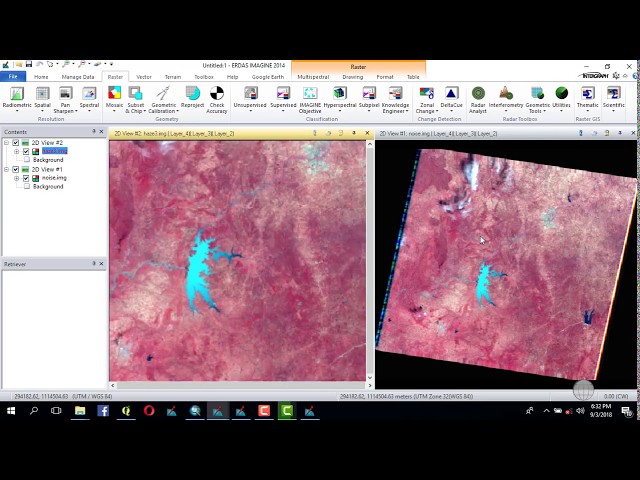Expand the haze3.img layer node
Image resolution: width=640 pixels, height=480 pixels.
coord(17,151)
